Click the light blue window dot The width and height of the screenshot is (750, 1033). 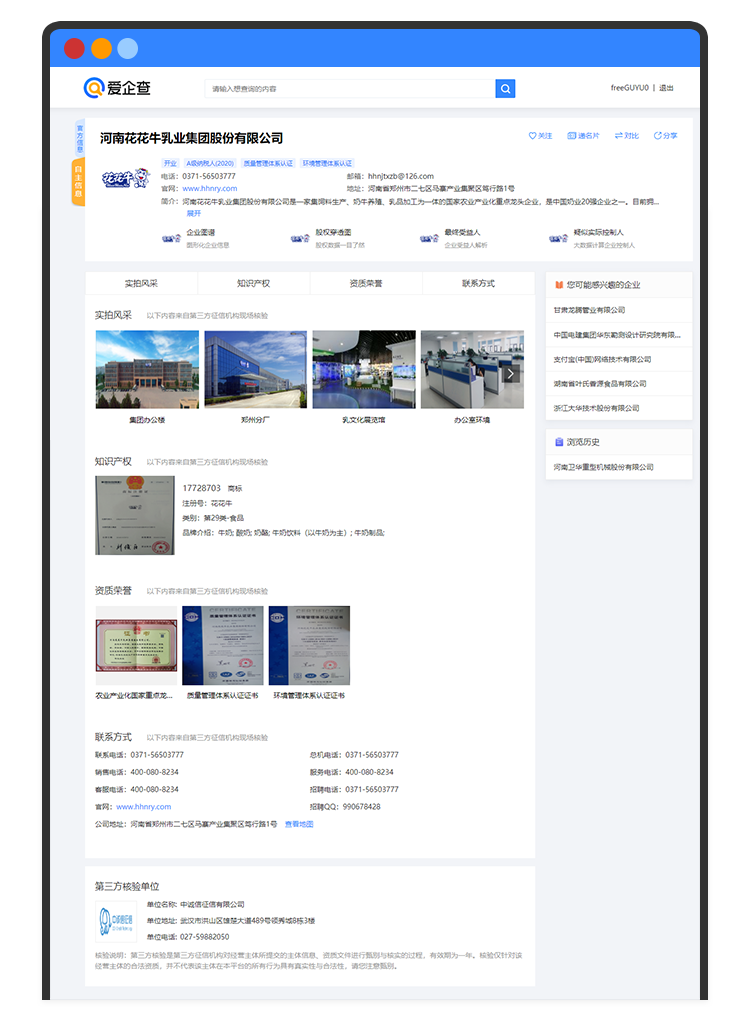tap(128, 49)
